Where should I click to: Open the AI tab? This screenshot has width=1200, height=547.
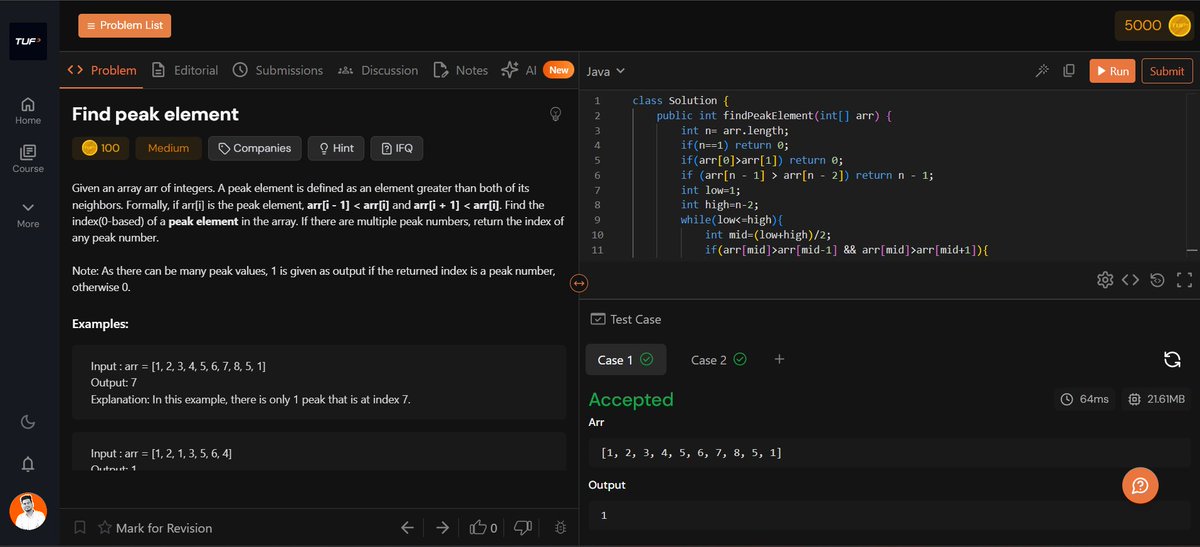tap(536, 70)
